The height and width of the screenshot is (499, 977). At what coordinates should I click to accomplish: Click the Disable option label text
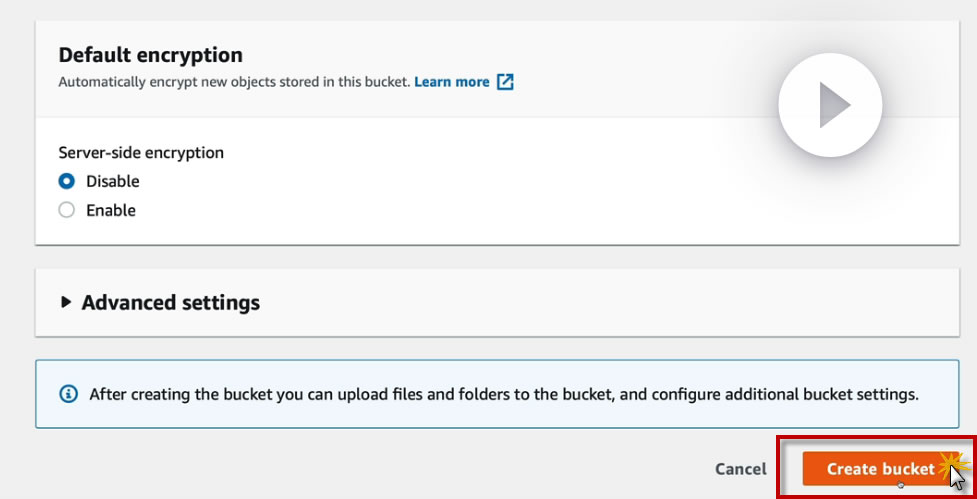coord(113,182)
